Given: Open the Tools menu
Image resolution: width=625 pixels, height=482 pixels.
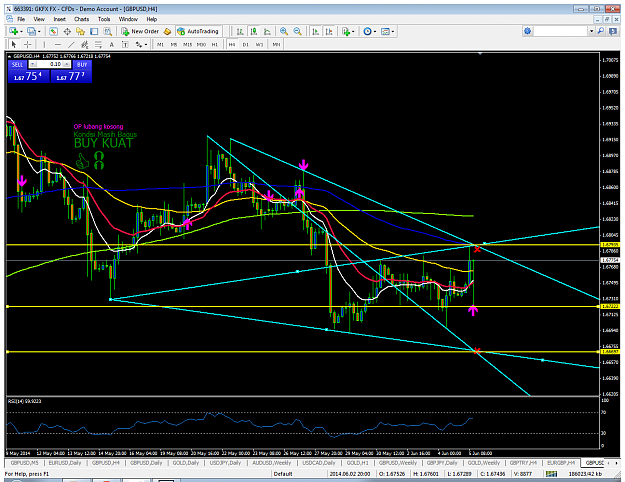Looking at the screenshot, I should point(104,19).
